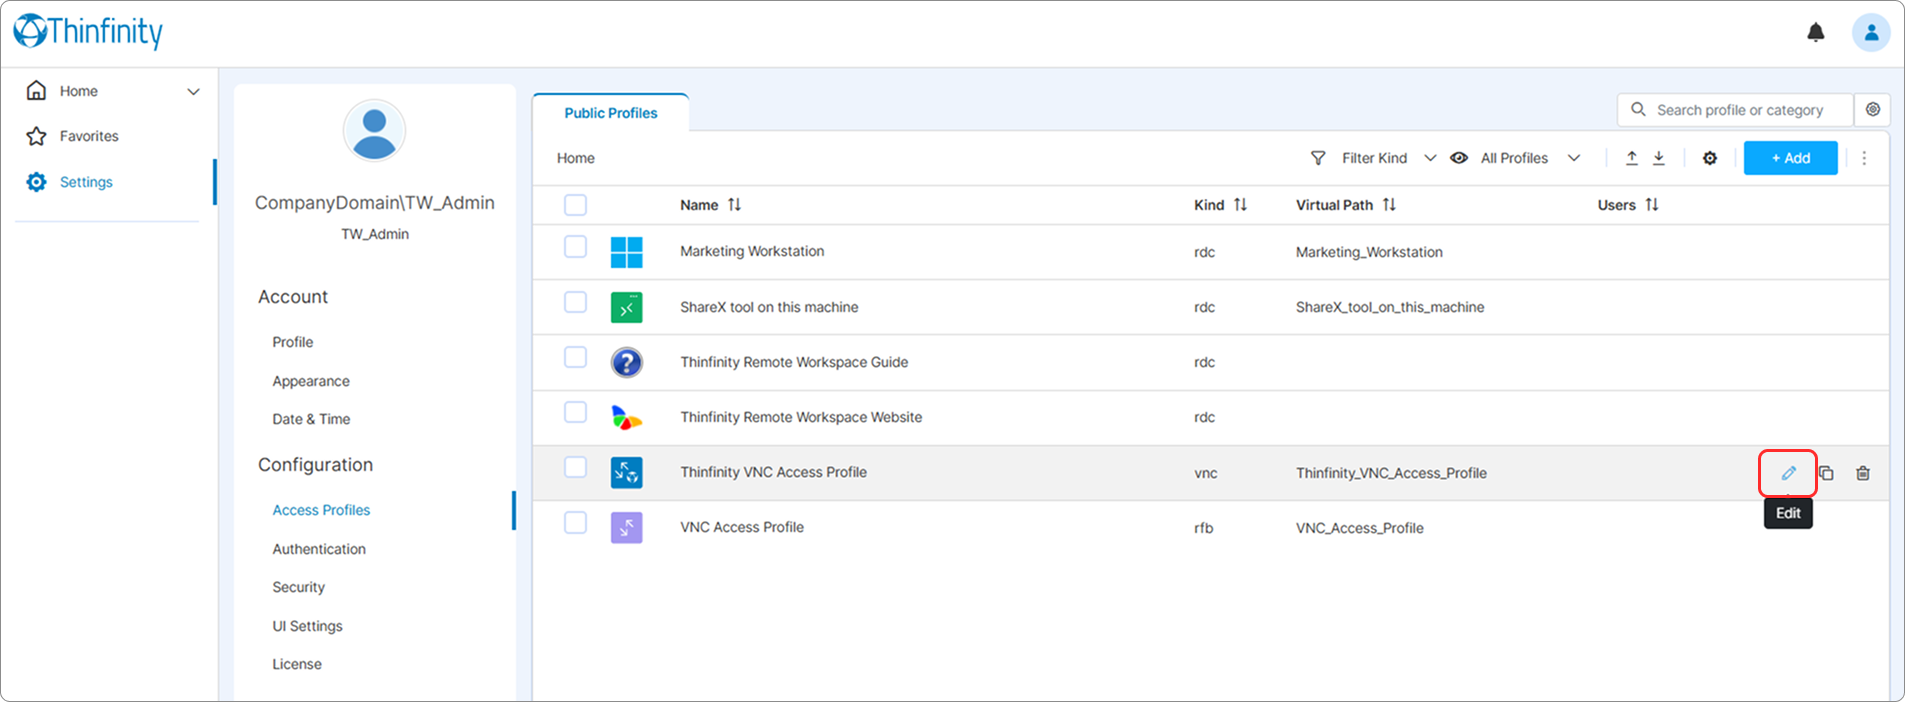Open the vertical three-dot more options menu

pyautogui.click(x=1864, y=158)
